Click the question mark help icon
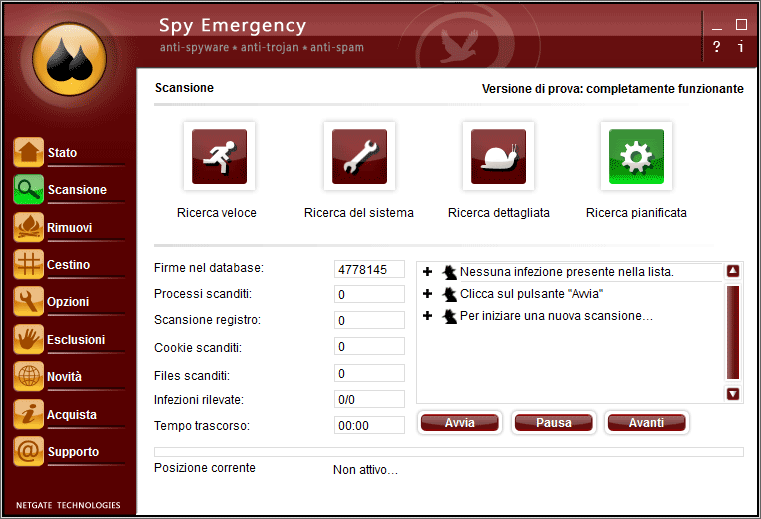This screenshot has width=761, height=519. (x=716, y=47)
